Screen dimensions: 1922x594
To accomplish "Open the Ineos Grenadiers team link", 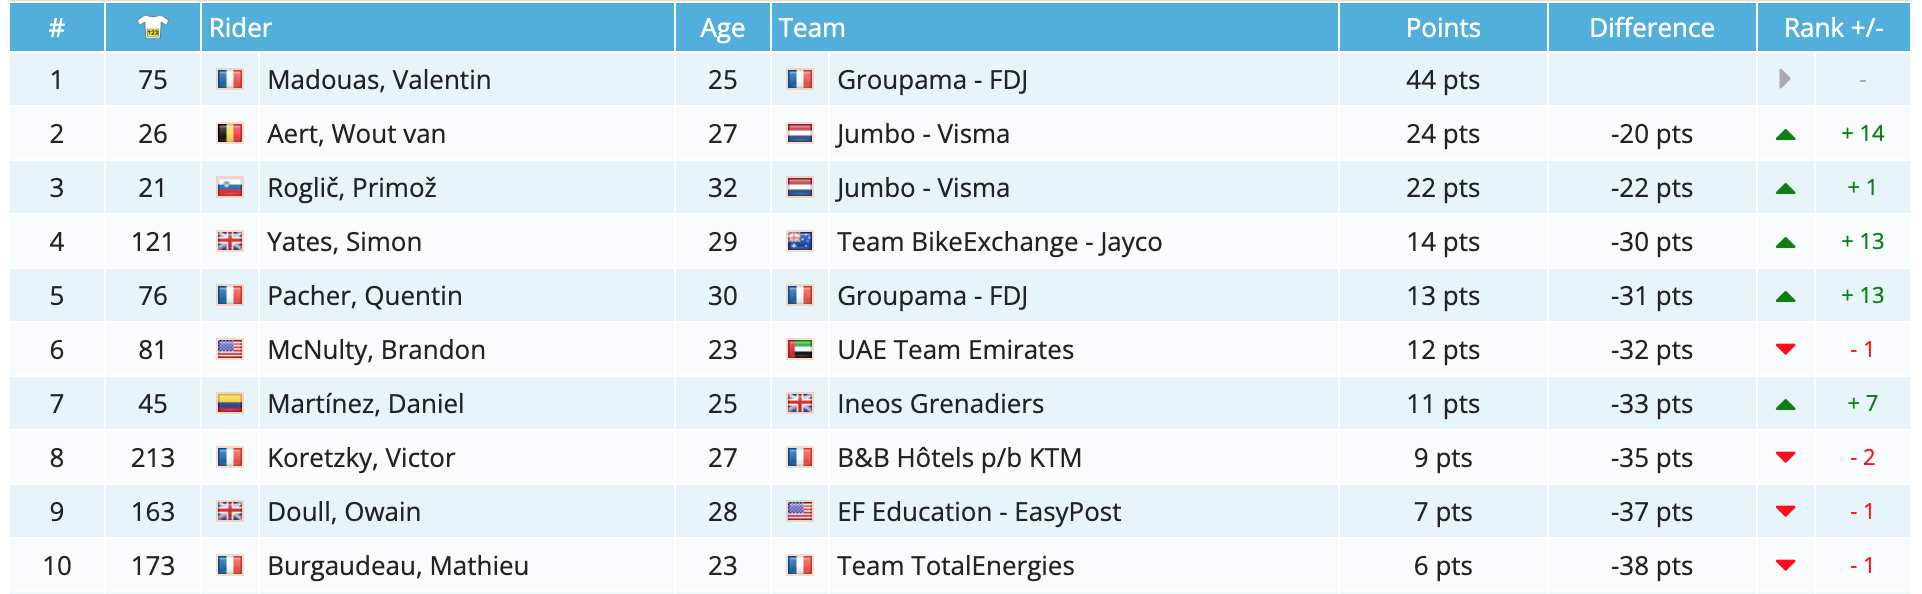I will (940, 404).
